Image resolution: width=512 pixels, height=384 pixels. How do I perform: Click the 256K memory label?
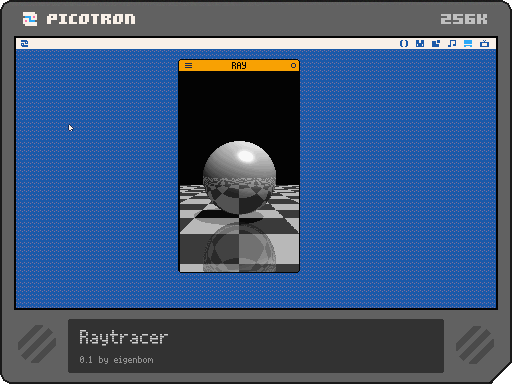coord(464,19)
